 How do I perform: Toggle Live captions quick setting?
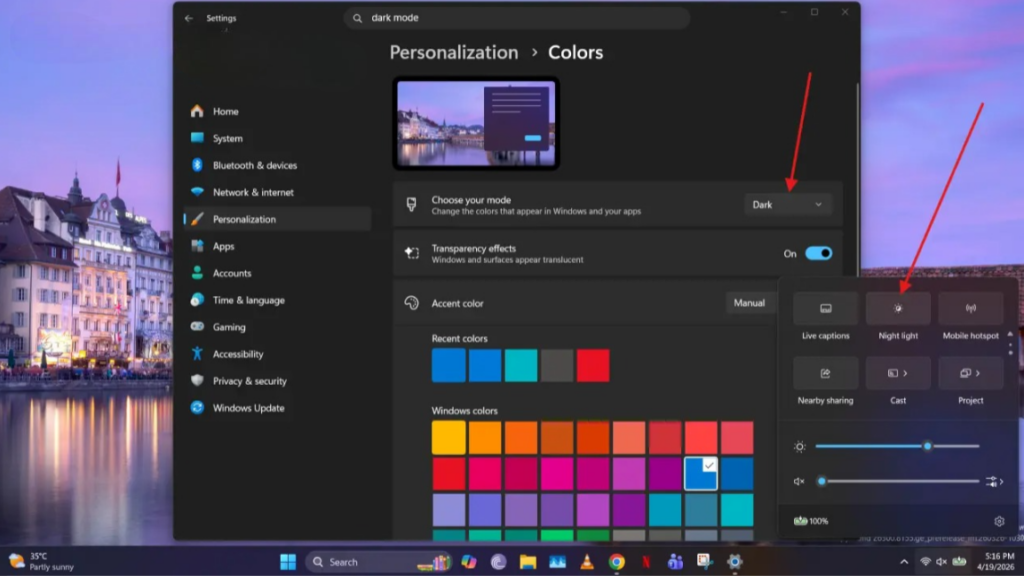point(825,308)
